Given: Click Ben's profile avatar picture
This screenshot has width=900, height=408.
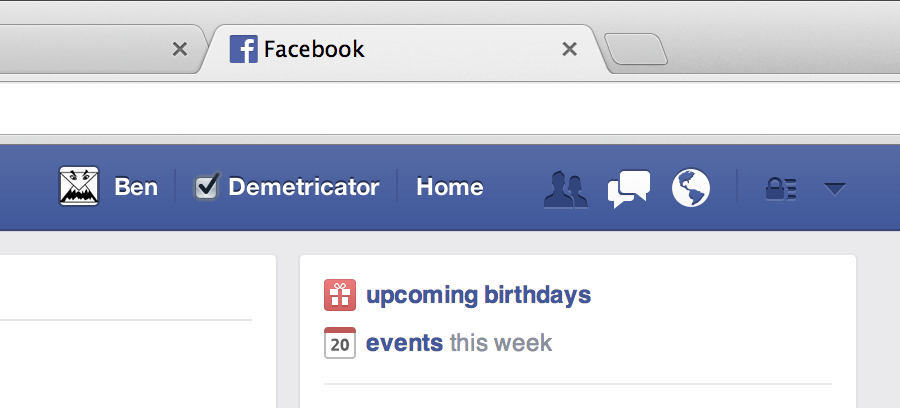Looking at the screenshot, I should point(79,186).
